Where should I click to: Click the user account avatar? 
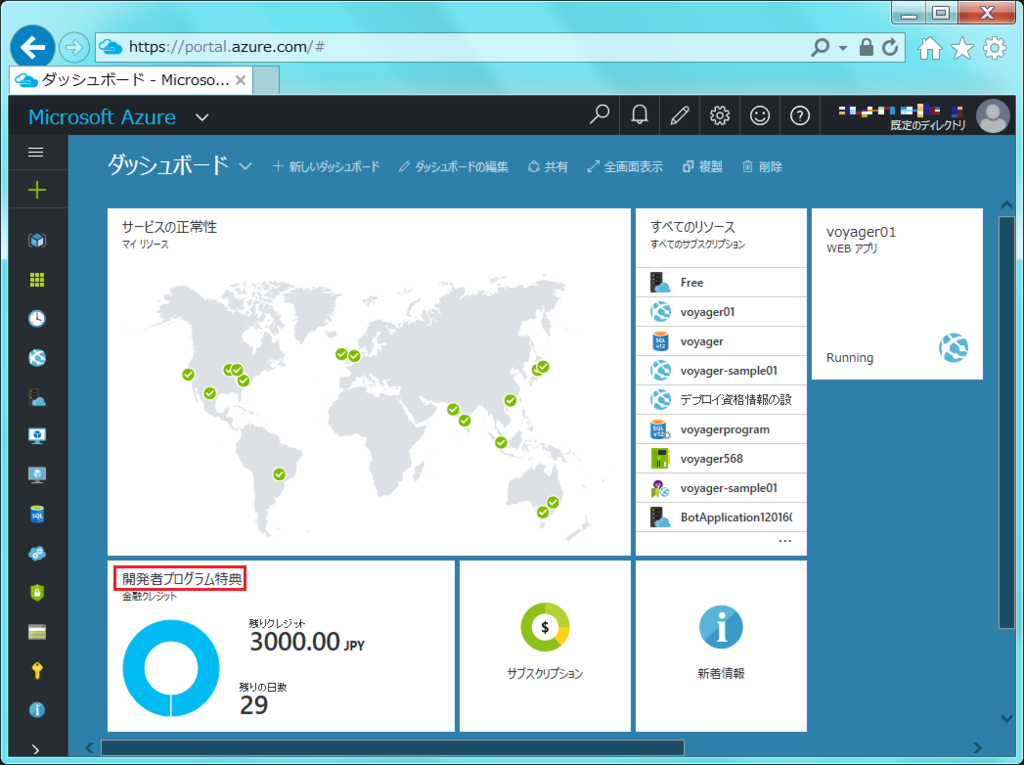click(993, 116)
